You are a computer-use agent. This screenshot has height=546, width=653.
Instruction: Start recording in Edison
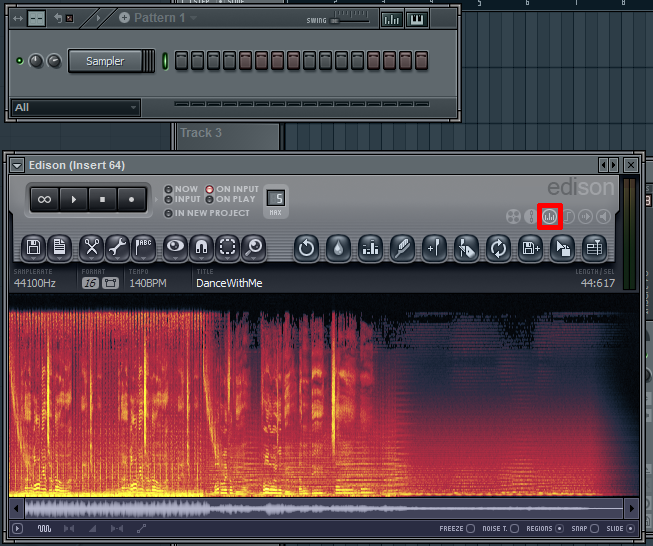pyautogui.click(x=132, y=199)
